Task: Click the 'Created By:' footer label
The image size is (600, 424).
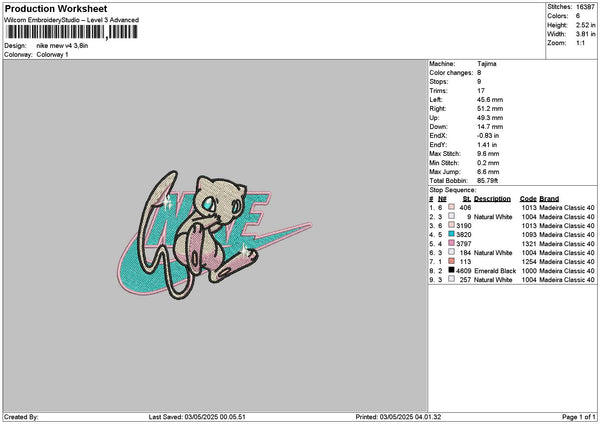Action: click(x=21, y=417)
